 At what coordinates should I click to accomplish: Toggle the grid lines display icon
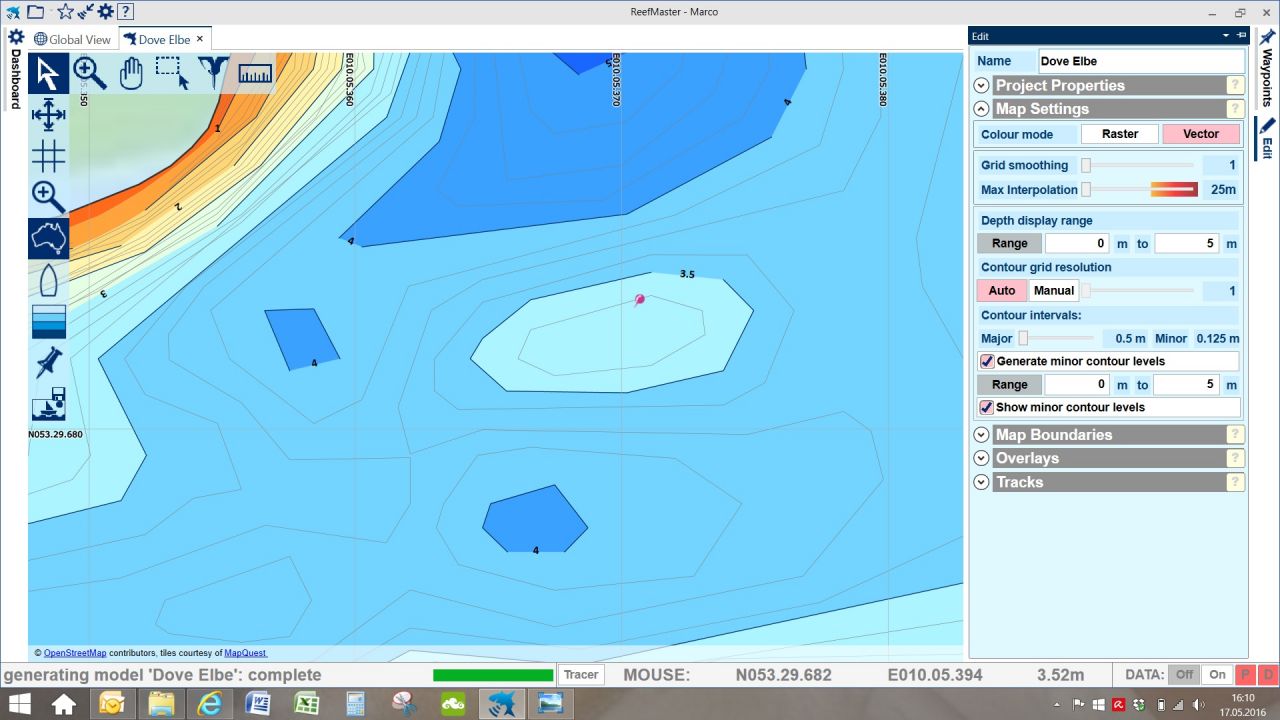click(x=48, y=156)
